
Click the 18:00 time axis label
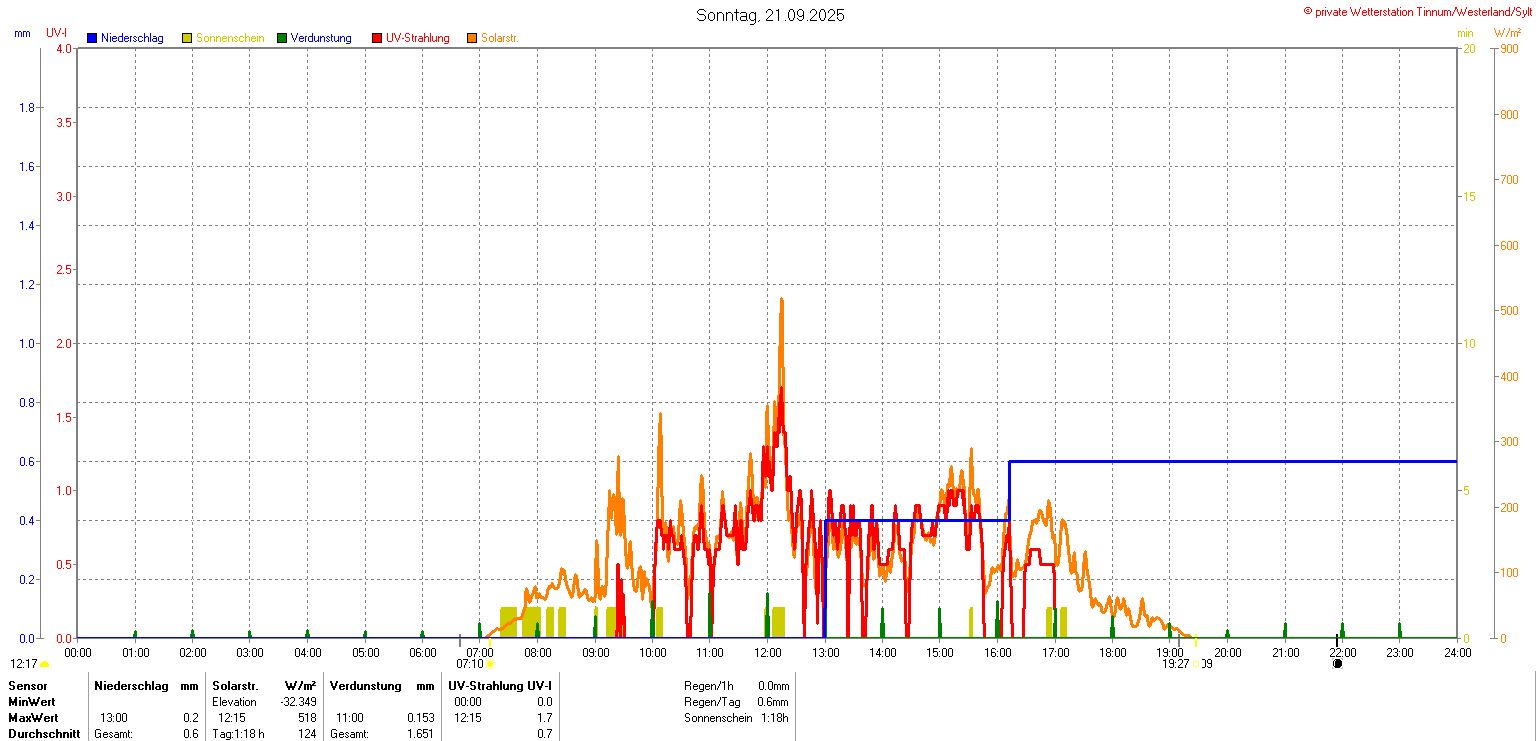click(1113, 653)
